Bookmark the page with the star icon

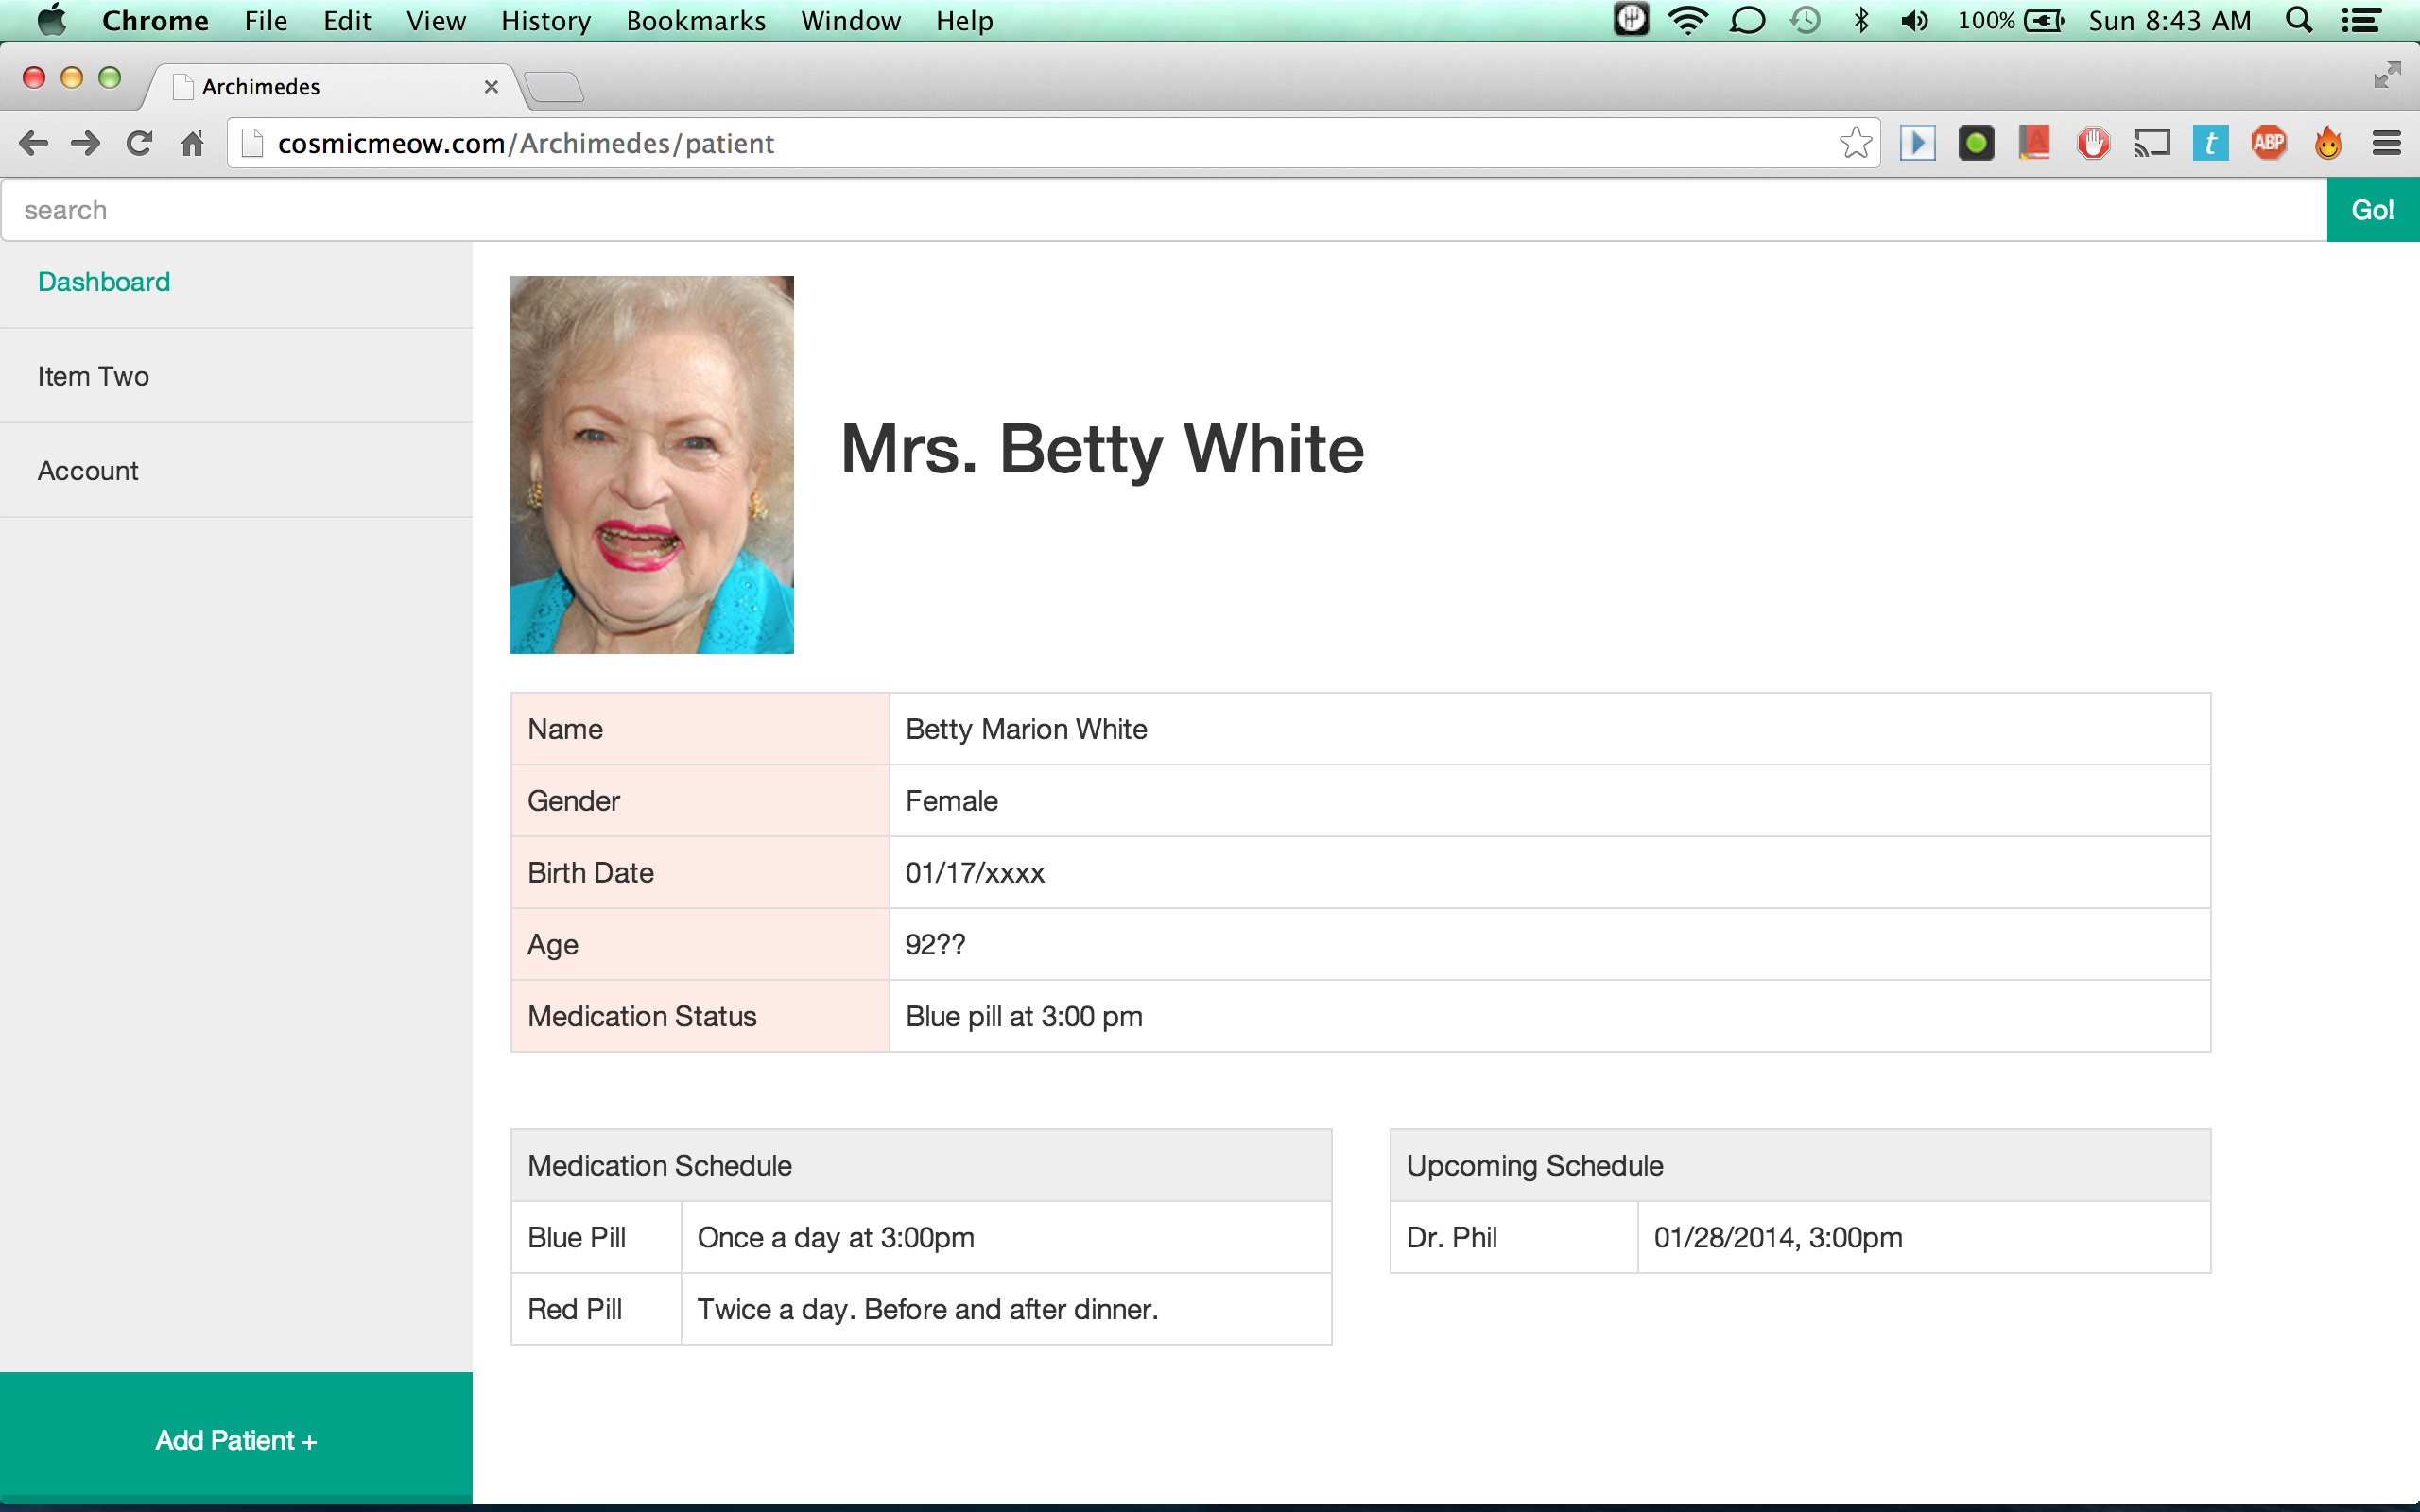(1855, 143)
